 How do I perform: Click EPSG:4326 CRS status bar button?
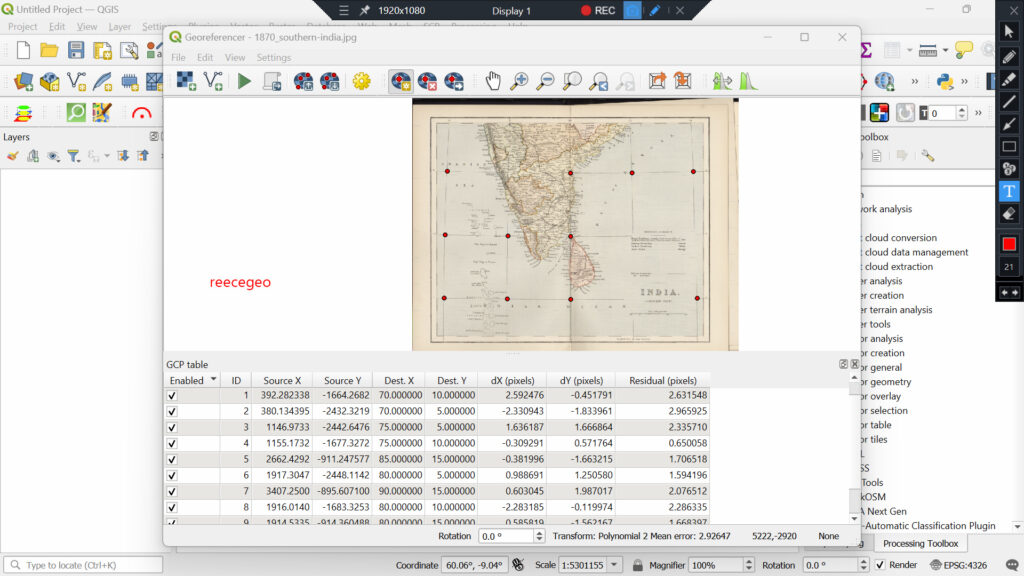coord(958,565)
